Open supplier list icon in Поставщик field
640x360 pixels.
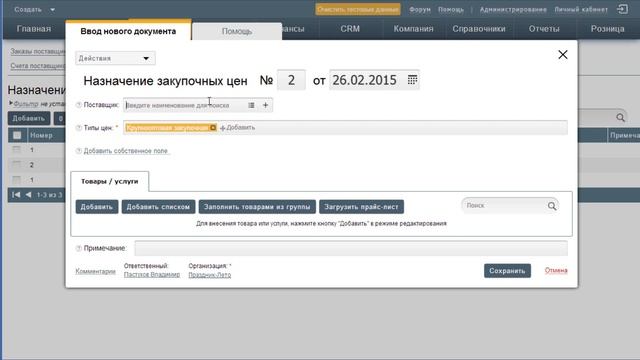click(251, 105)
